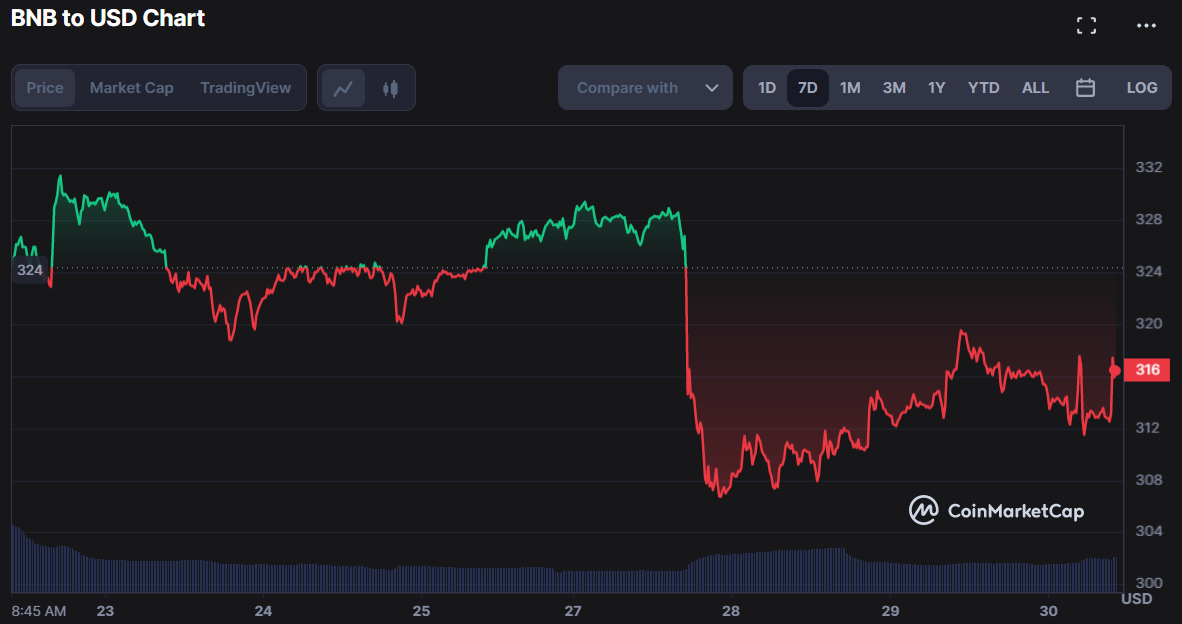
Task: Click the red 316 price marker
Action: click(1146, 369)
